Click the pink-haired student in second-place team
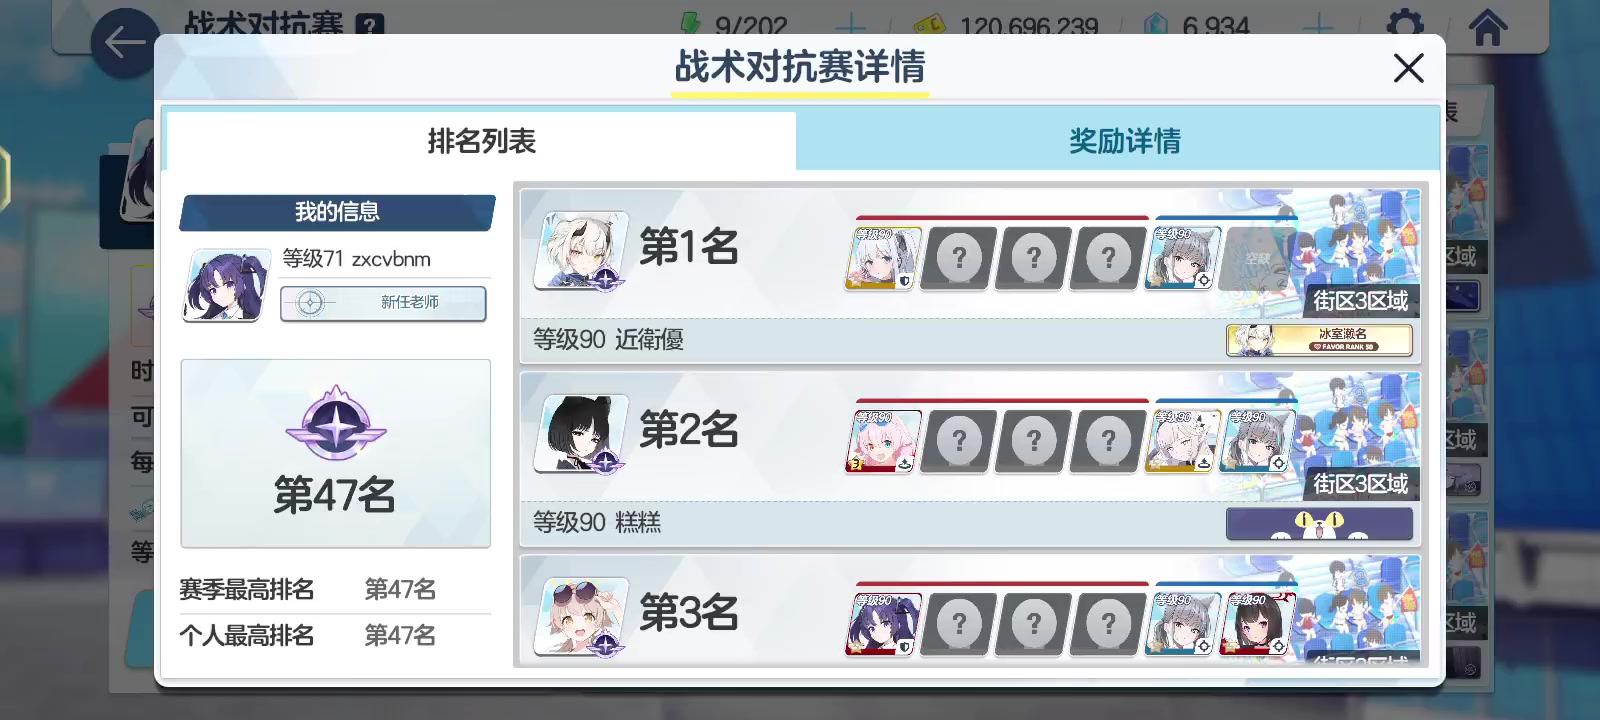The width and height of the screenshot is (1600, 720). point(884,441)
